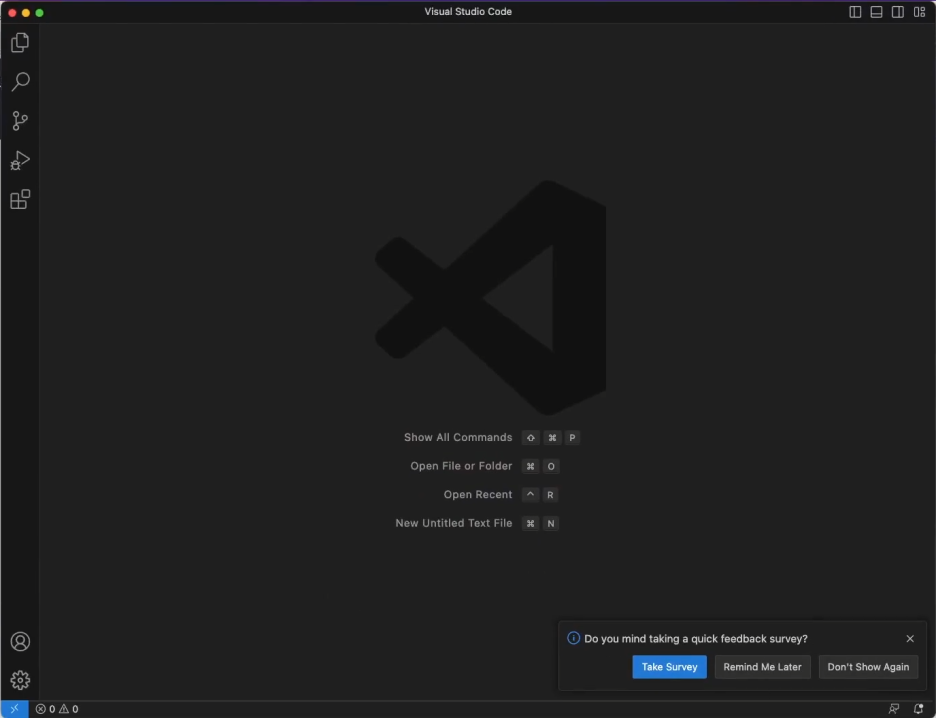Open the Accounts menu icon

pos(20,642)
